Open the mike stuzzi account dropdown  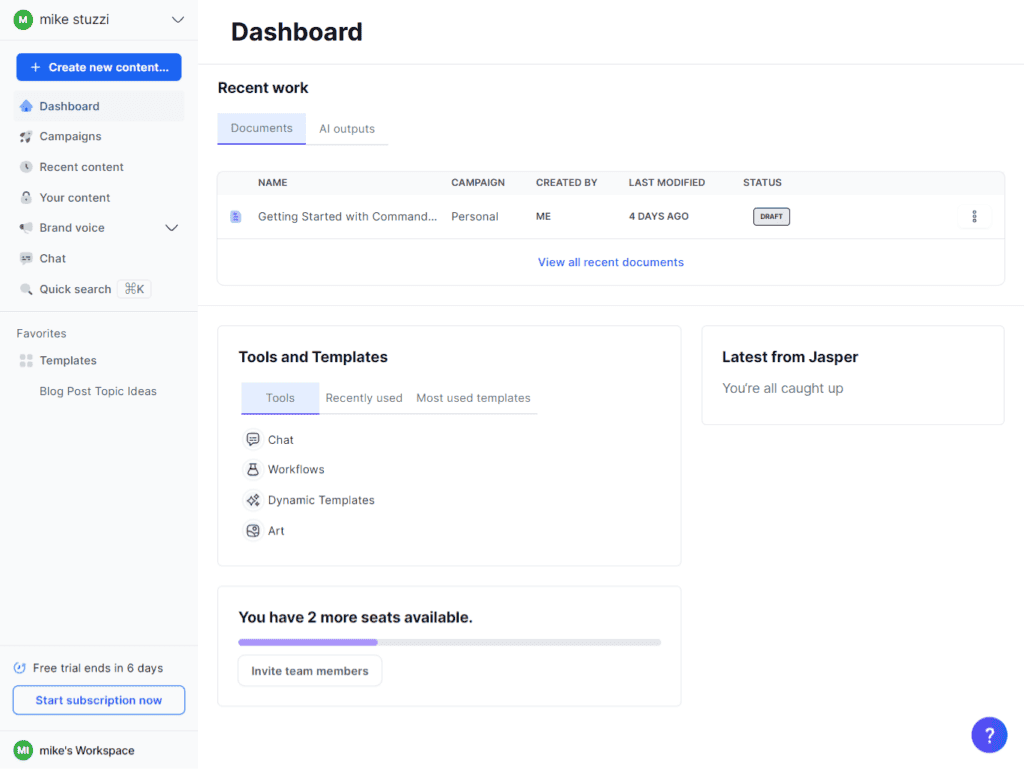(178, 20)
